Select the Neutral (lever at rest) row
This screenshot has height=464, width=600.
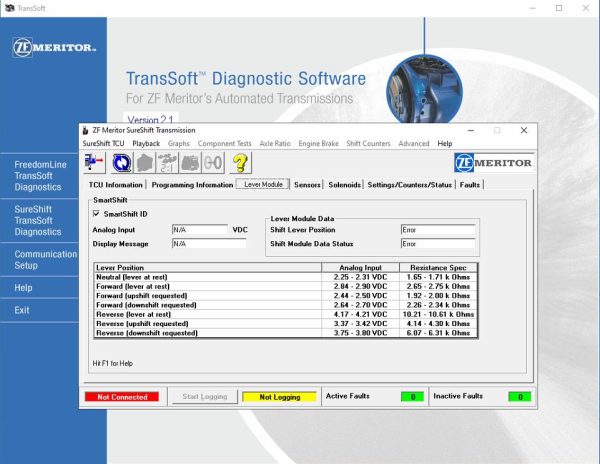coord(285,277)
